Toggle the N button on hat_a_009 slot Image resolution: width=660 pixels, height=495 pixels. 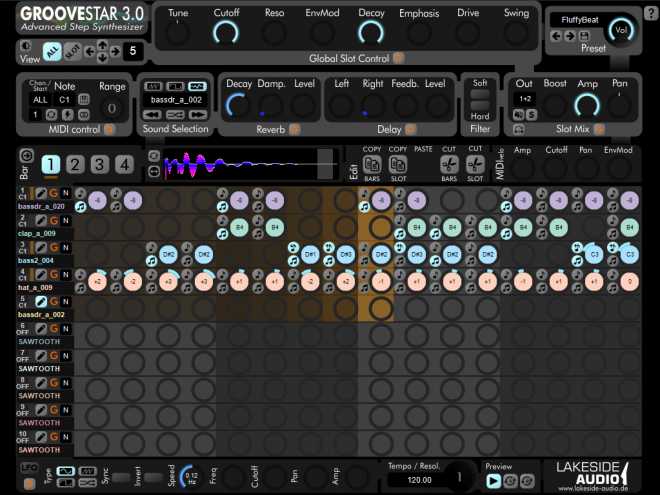(66, 274)
